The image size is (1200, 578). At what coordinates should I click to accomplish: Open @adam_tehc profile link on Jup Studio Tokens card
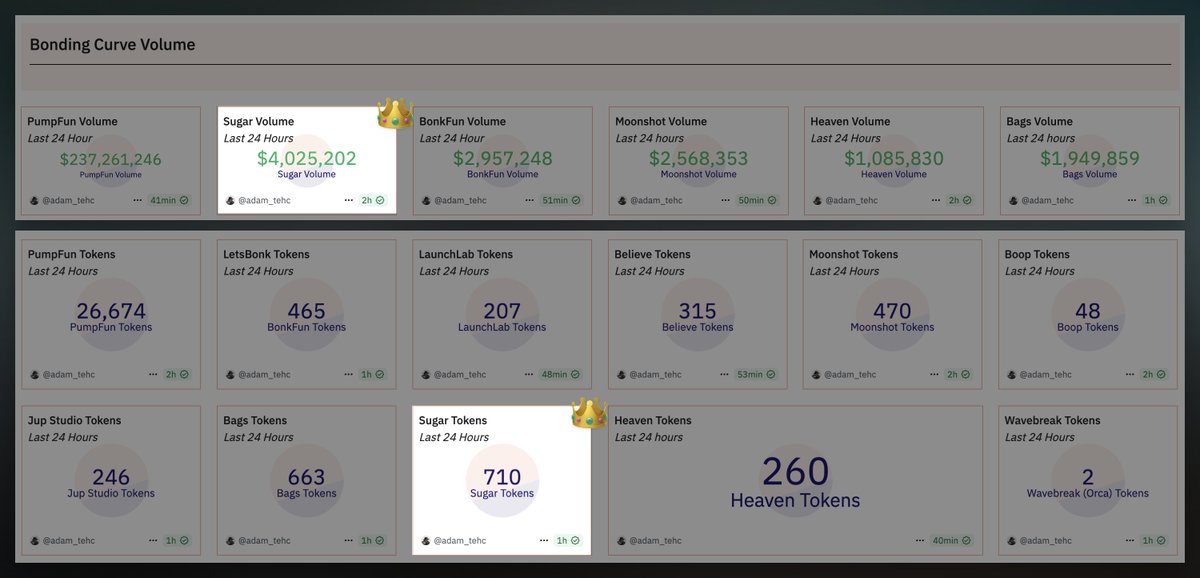[x=68, y=541]
